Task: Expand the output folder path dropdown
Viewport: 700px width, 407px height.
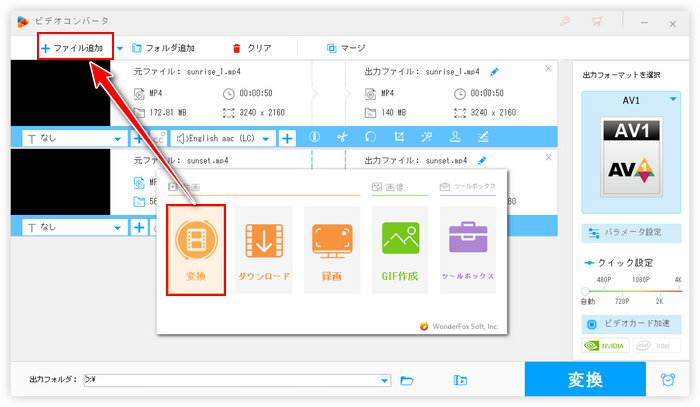Action: pos(384,380)
